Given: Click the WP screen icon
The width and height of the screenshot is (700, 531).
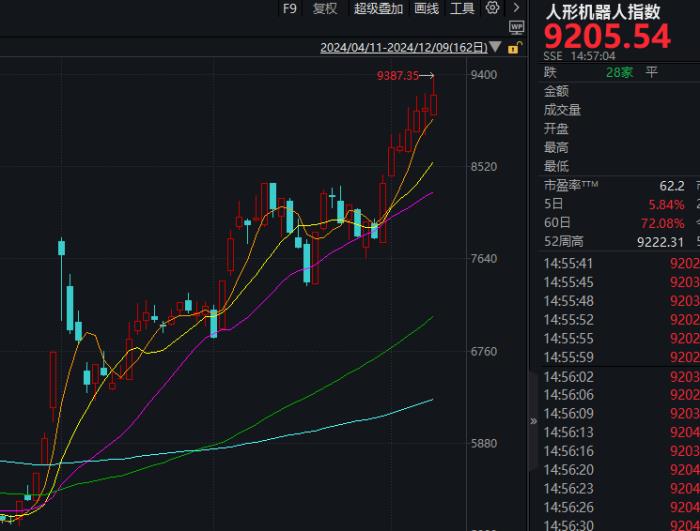Looking at the screenshot, I should pos(517,28).
